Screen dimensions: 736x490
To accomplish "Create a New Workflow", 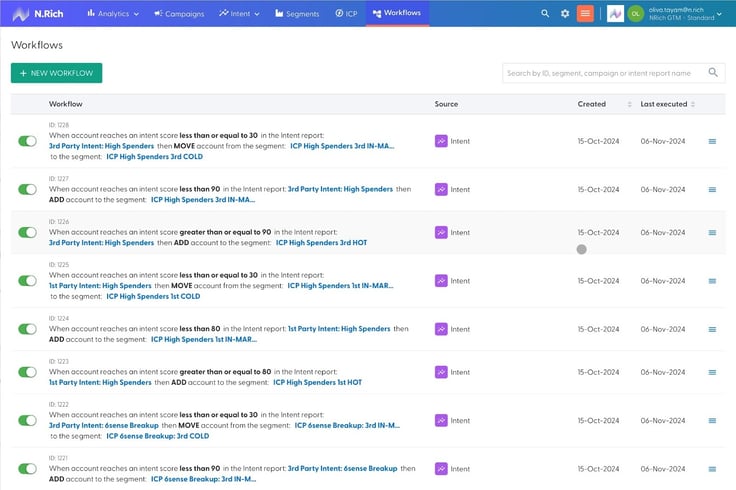I will (x=56, y=73).
